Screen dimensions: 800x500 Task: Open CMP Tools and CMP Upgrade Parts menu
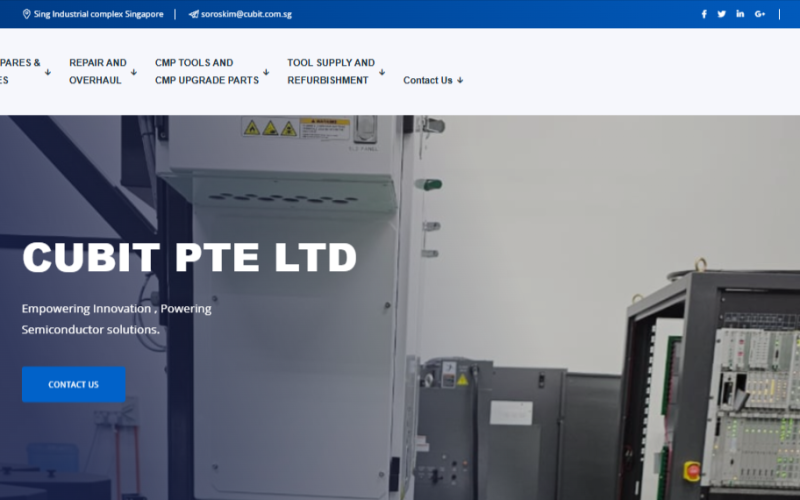pos(206,71)
